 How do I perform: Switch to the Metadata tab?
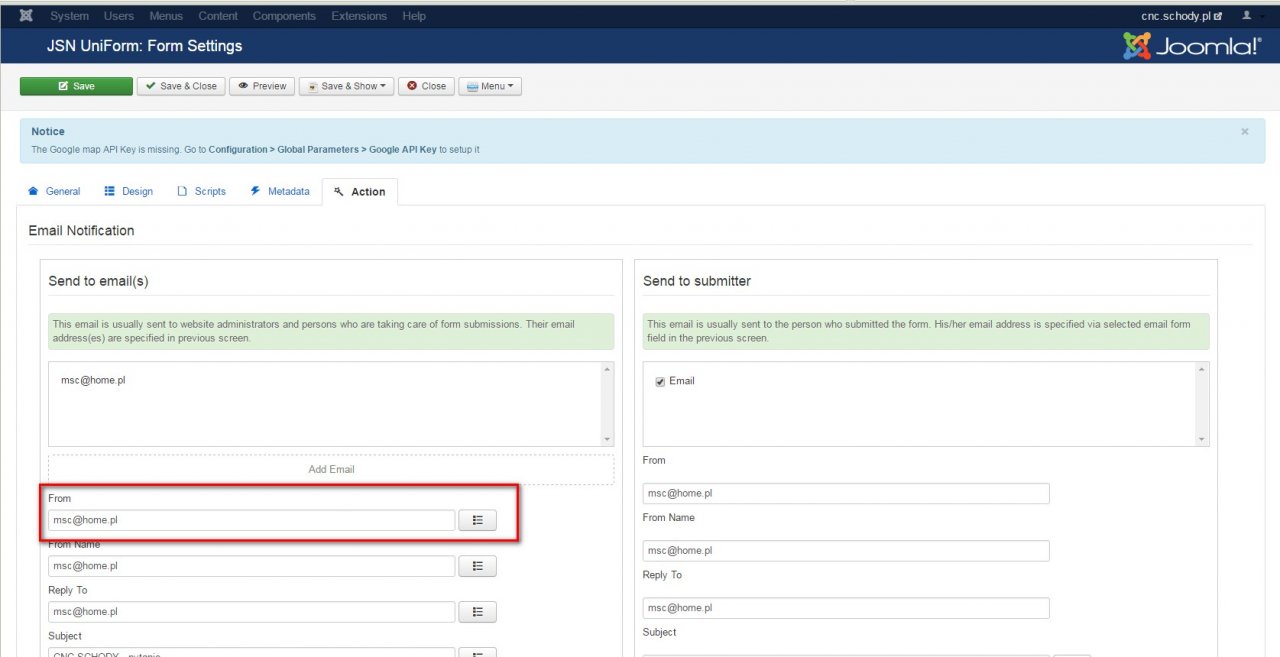click(280, 191)
